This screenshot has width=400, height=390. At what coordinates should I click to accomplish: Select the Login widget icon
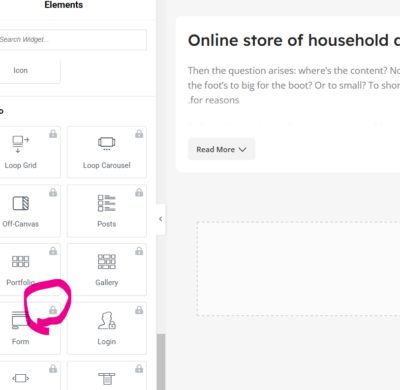pyautogui.click(x=107, y=320)
